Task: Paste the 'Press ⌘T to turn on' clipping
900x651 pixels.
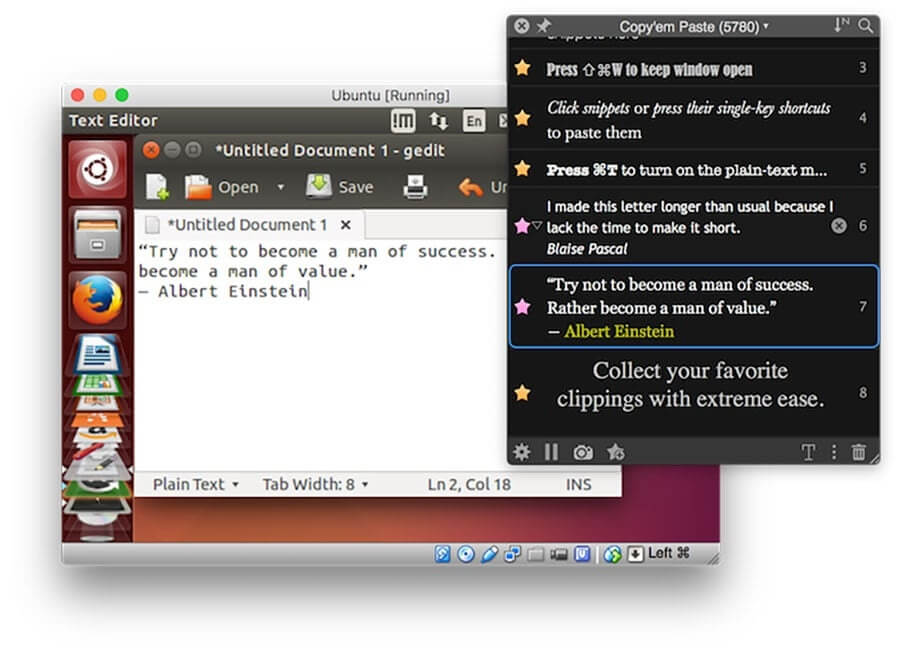Action: (693, 169)
